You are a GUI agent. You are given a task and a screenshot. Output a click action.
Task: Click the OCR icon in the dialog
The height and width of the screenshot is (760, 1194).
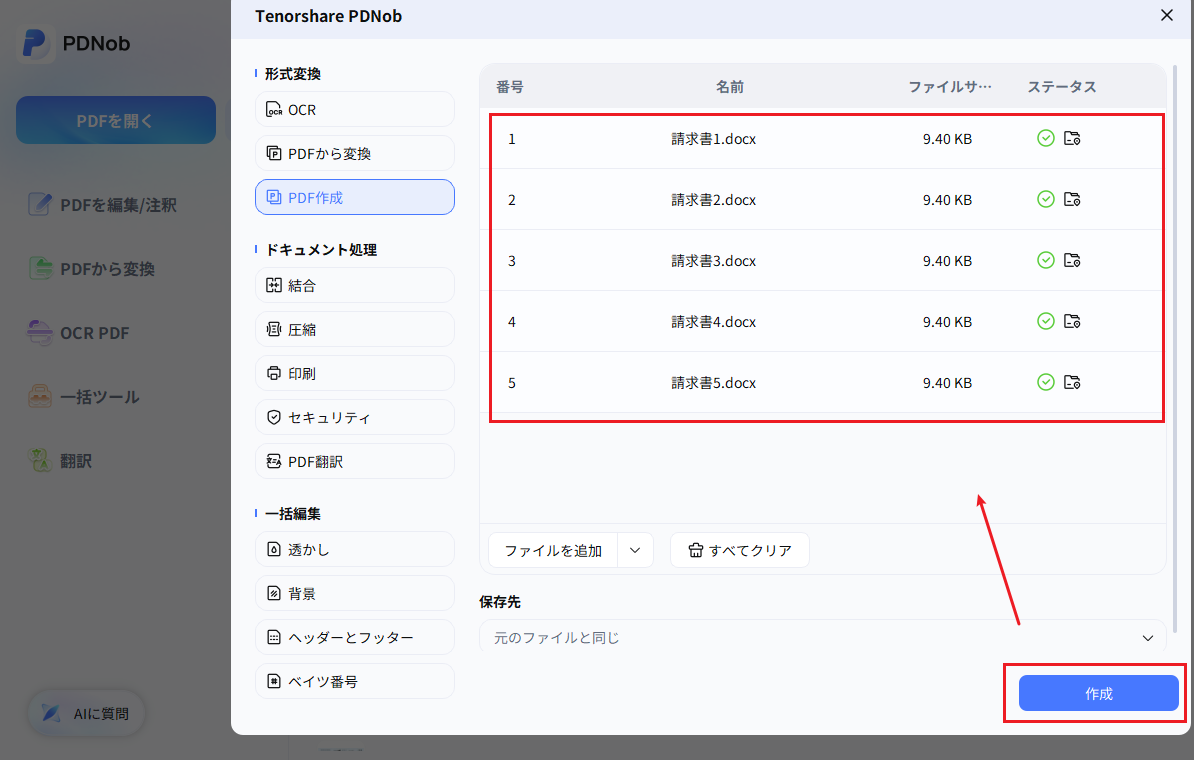[x=274, y=110]
